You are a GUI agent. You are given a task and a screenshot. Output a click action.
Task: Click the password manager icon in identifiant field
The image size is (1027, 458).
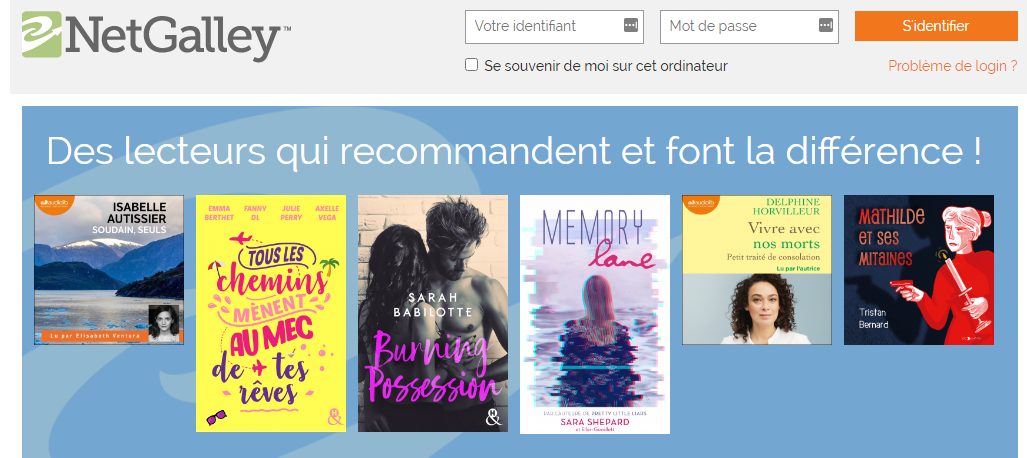(x=630, y=26)
